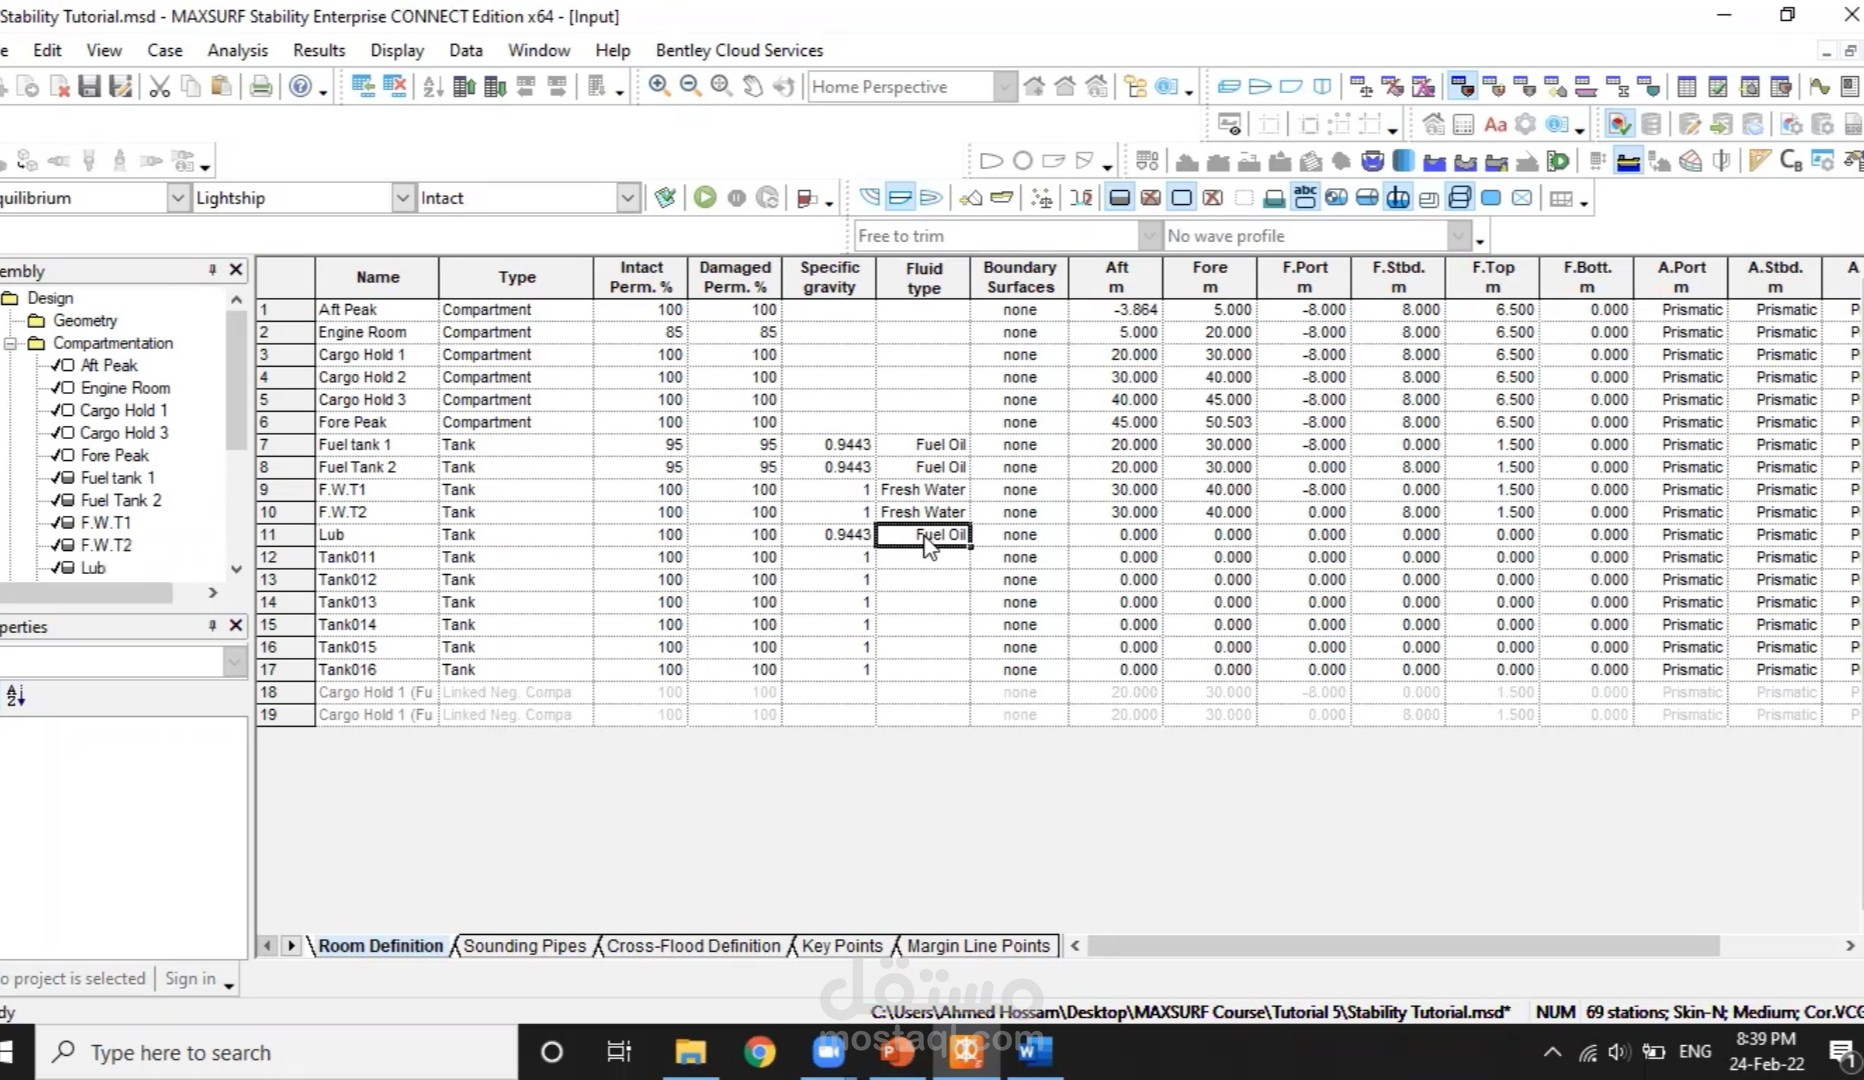Toggle the F.W.T1 visibility checkmark
This screenshot has width=1864, height=1080.
56,523
